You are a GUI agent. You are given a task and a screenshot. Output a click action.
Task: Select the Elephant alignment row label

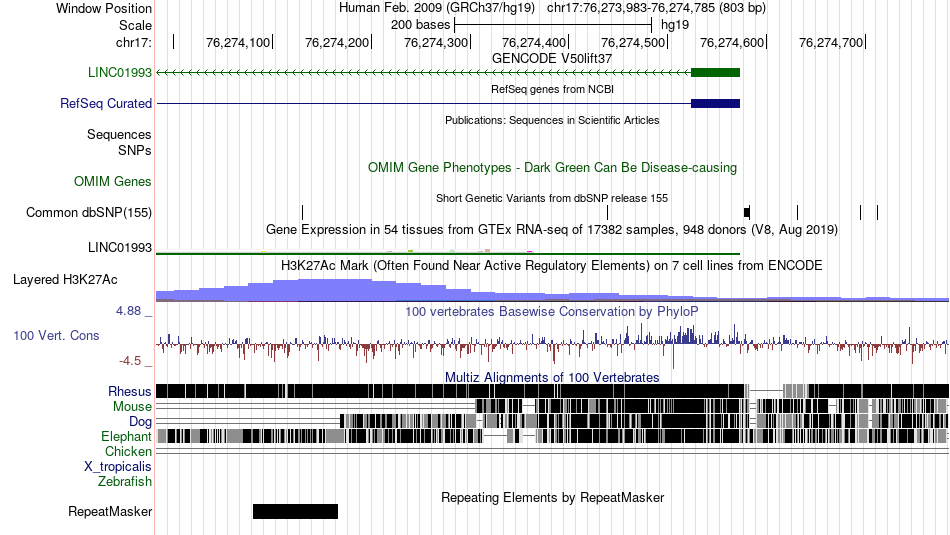(x=126, y=437)
